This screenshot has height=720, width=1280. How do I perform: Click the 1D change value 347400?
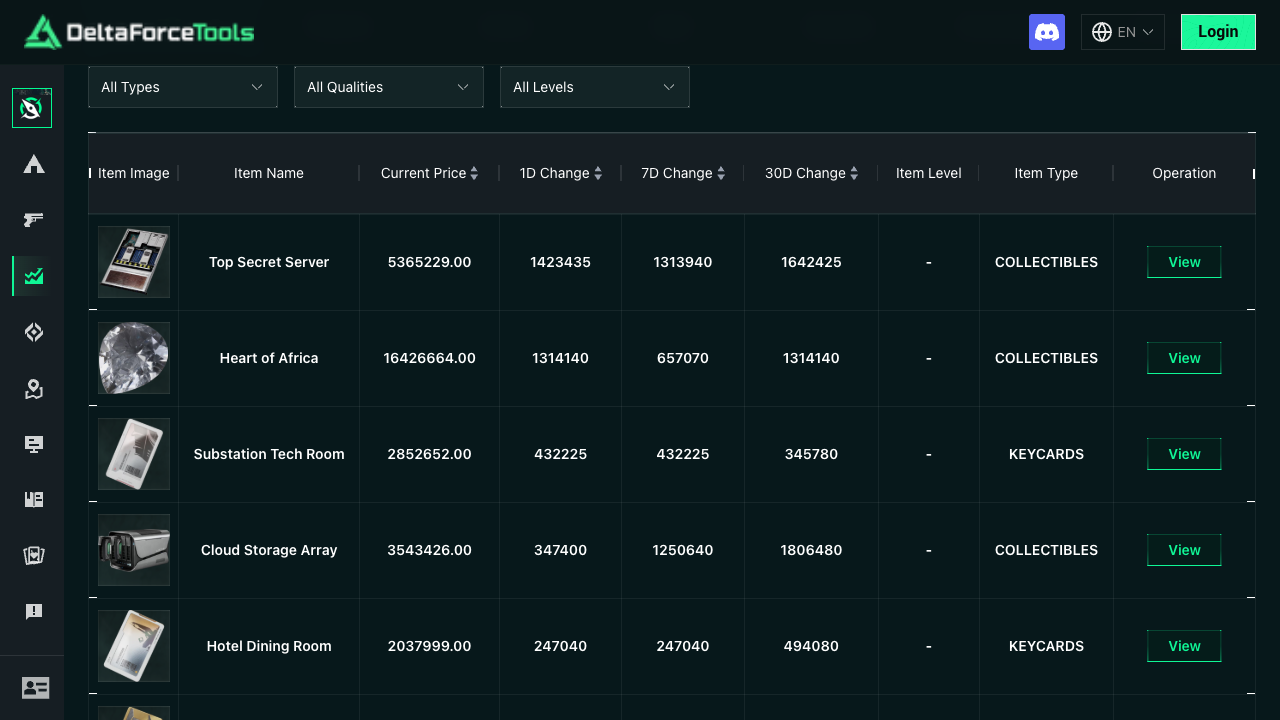pyautogui.click(x=560, y=550)
